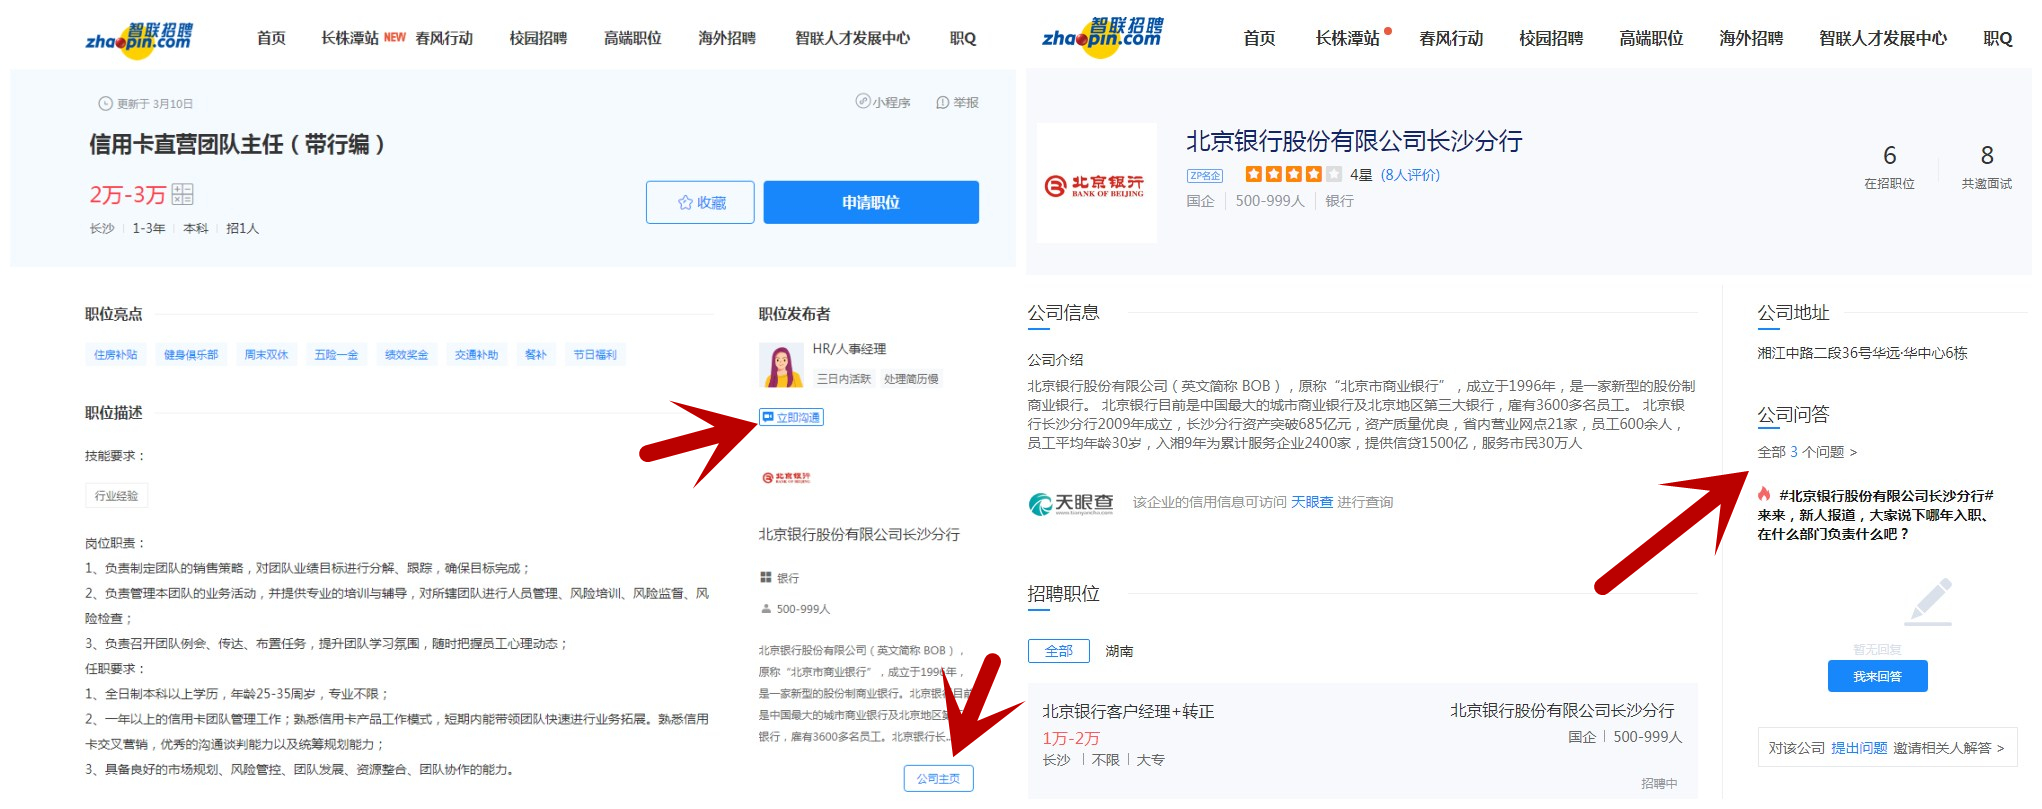The image size is (2042, 809).
Task: Click the zhaopin.com logo on job detail page
Action: click(139, 40)
